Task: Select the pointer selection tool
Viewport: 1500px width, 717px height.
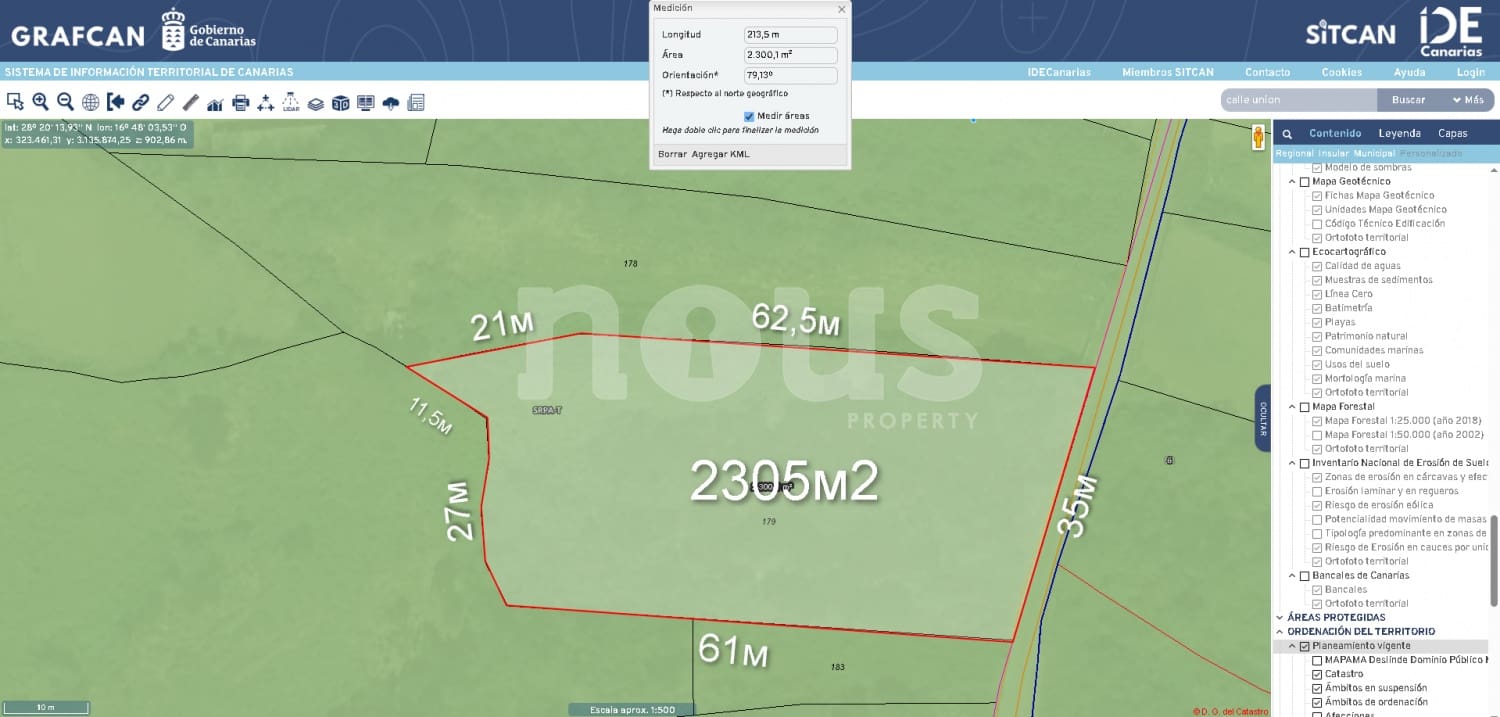Action: [x=15, y=101]
